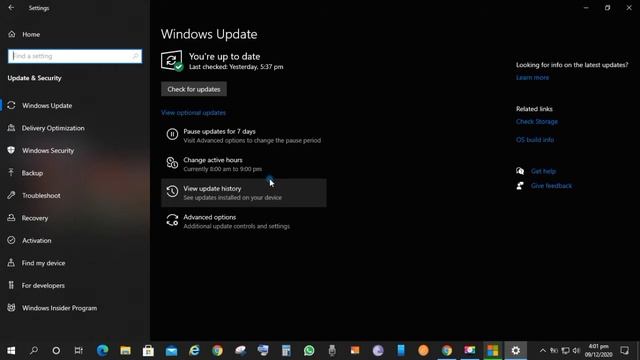Click the Get help link

coord(543,171)
